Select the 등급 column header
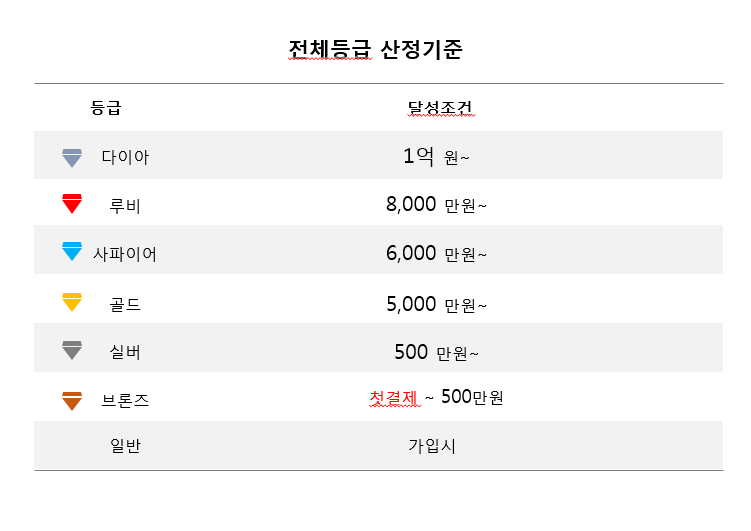The height and width of the screenshot is (531, 751). pos(106,107)
